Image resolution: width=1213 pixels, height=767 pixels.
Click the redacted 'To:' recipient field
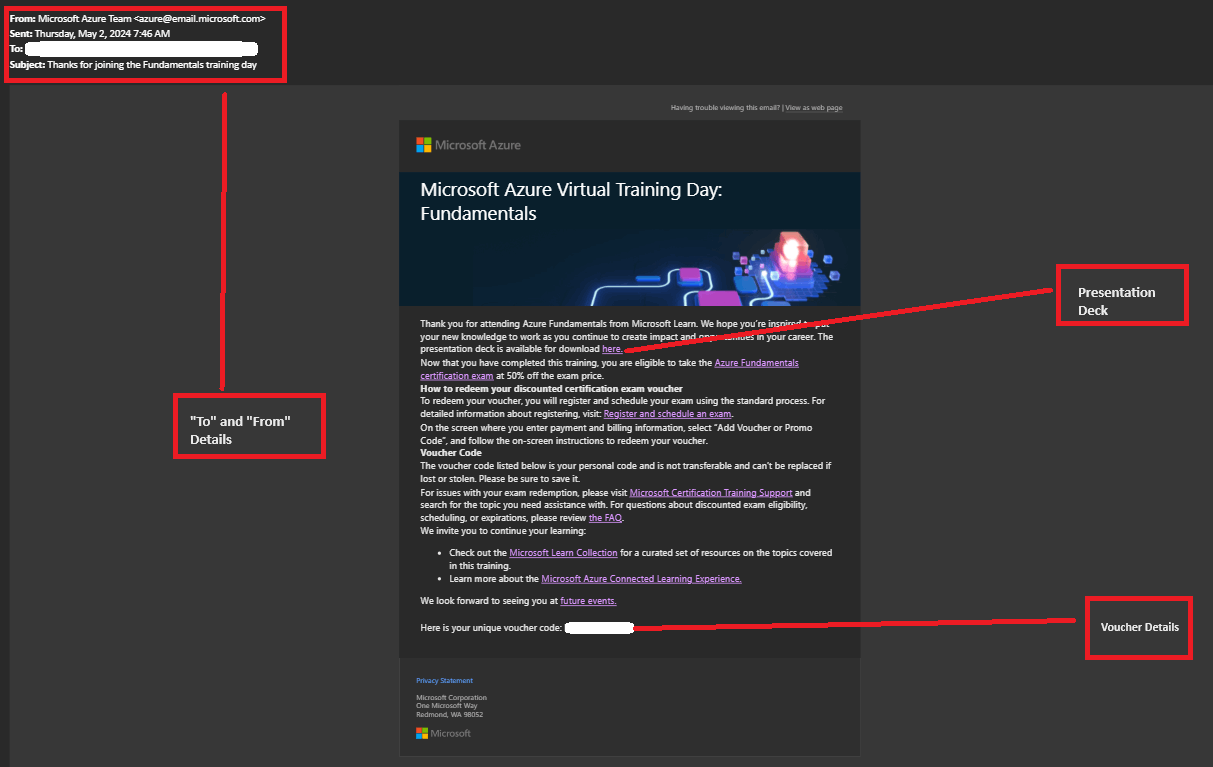coord(141,48)
